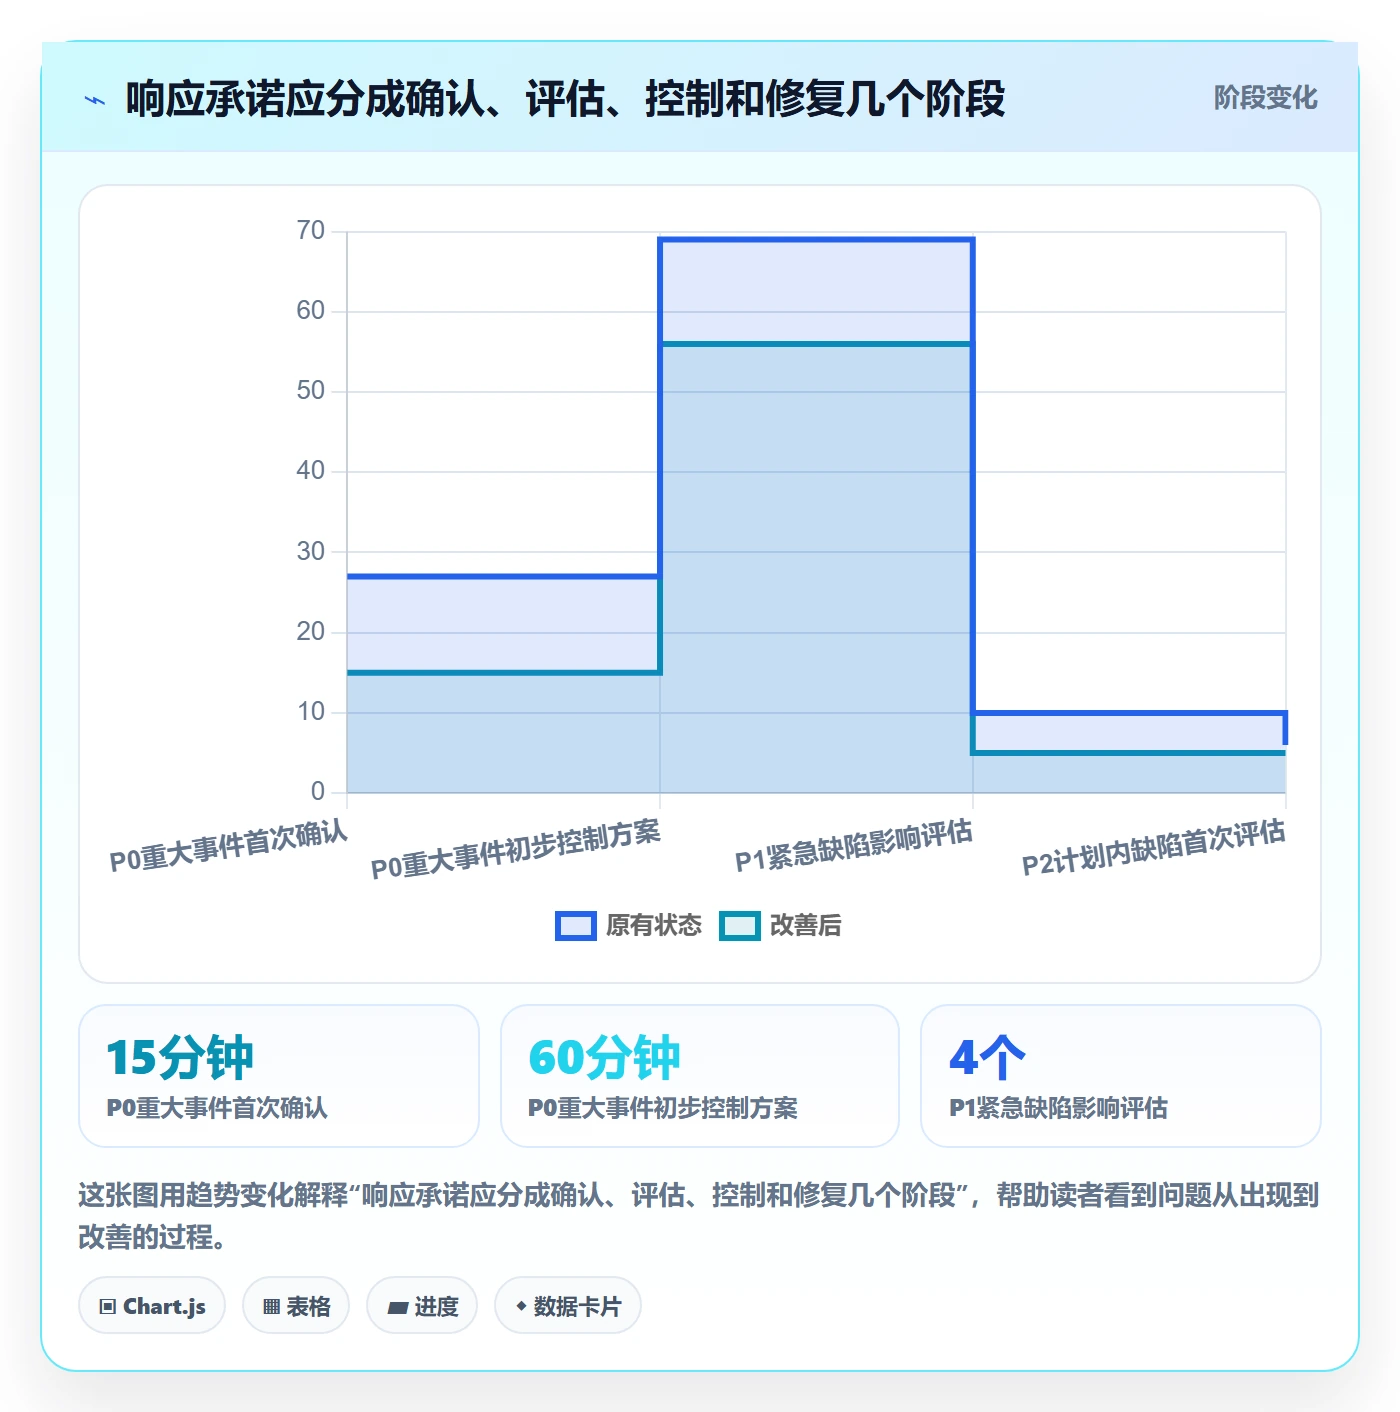Click the P0重大事件首次确认 card caption

(217, 1108)
